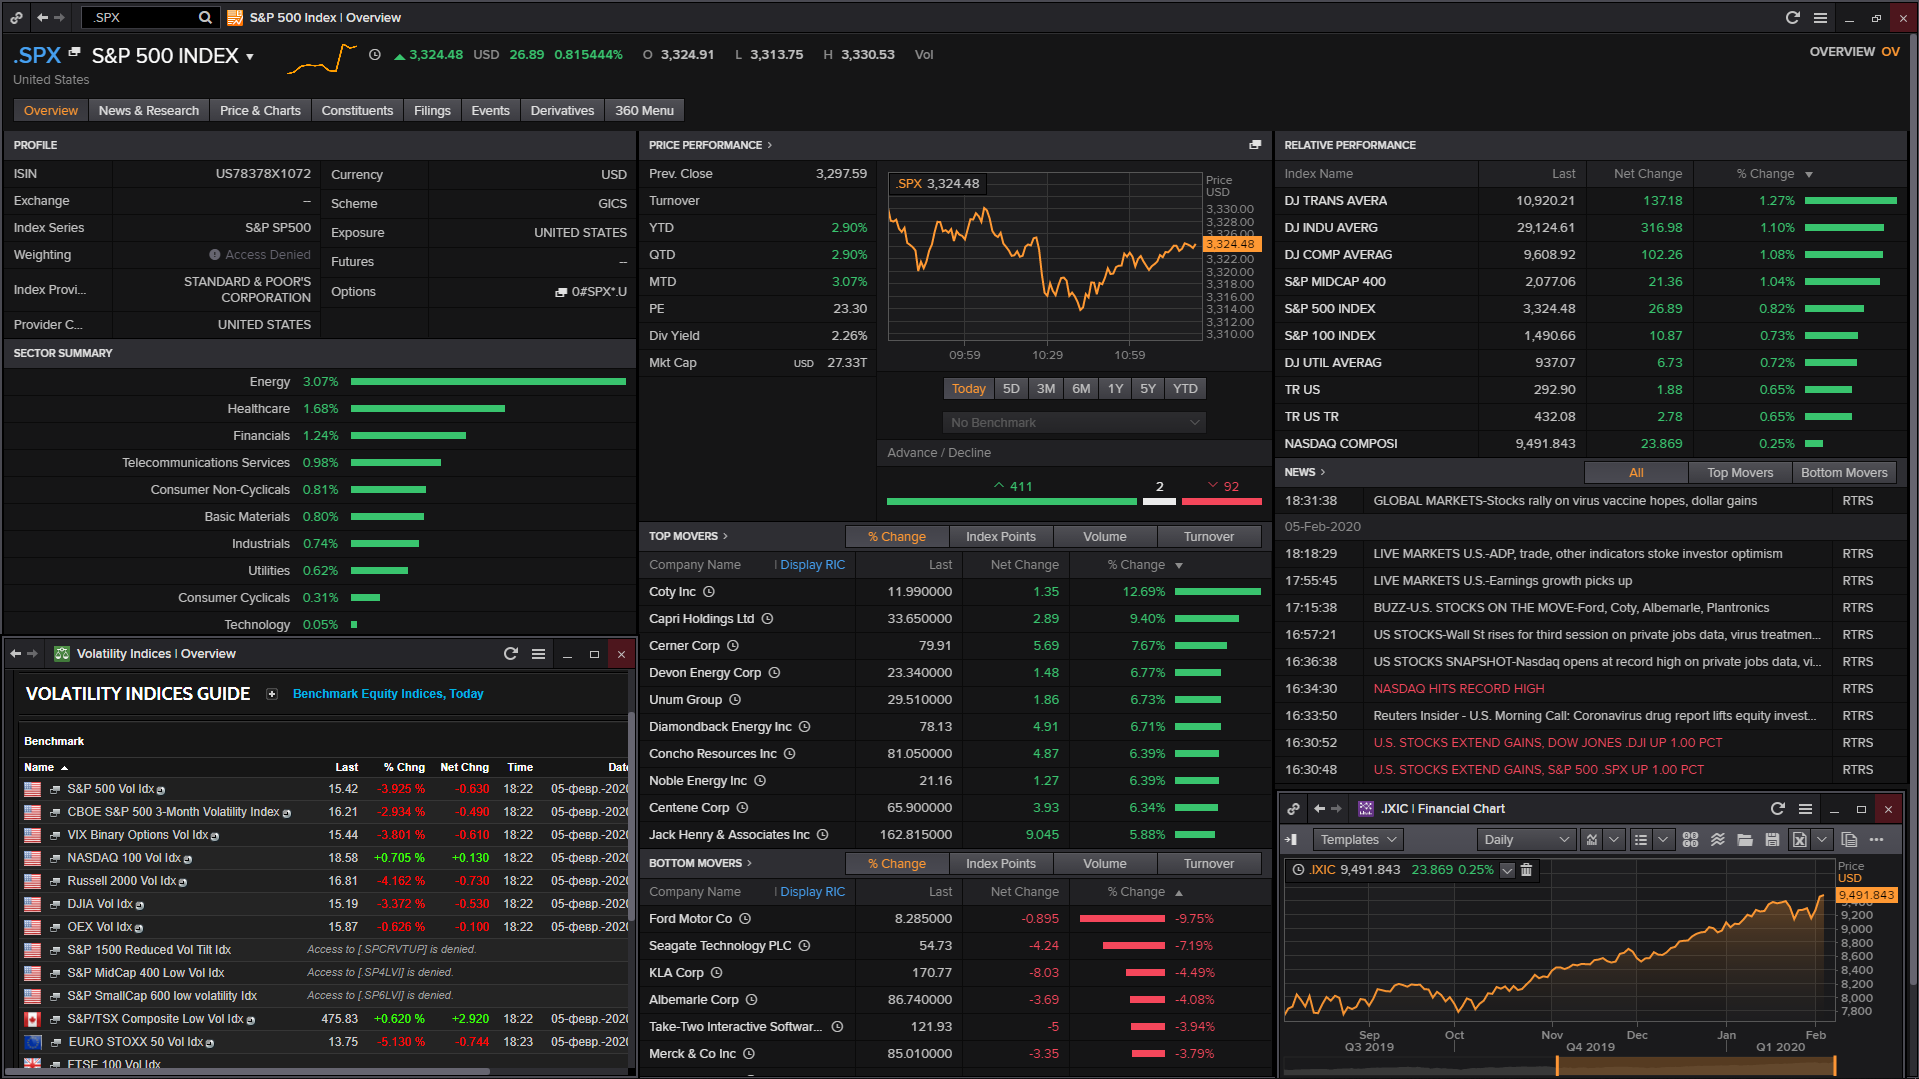Click the Volatility window vertical scrollbar
The image size is (1919, 1079).
[631, 815]
